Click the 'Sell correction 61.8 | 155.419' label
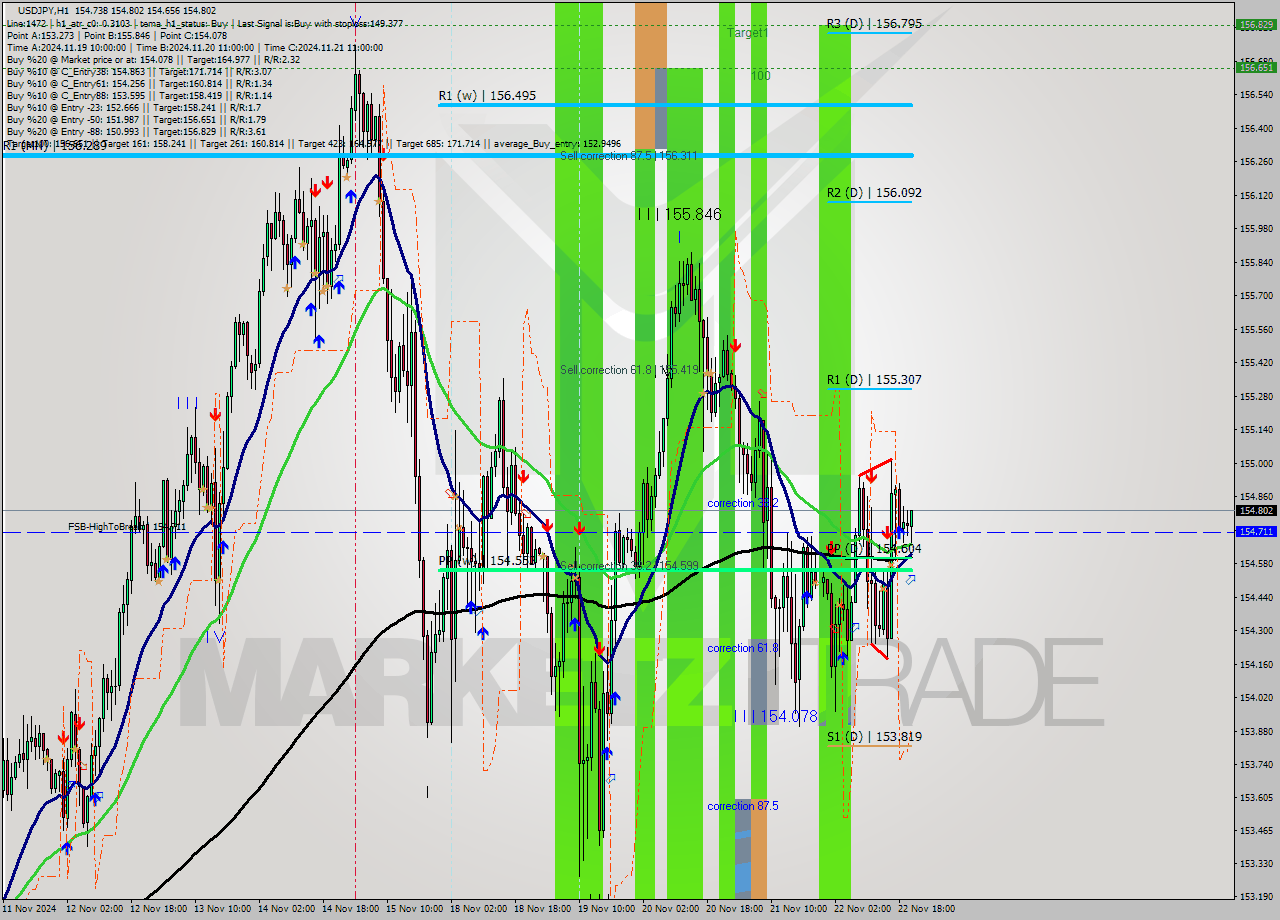Viewport: 1280px width, 920px height. click(629, 370)
